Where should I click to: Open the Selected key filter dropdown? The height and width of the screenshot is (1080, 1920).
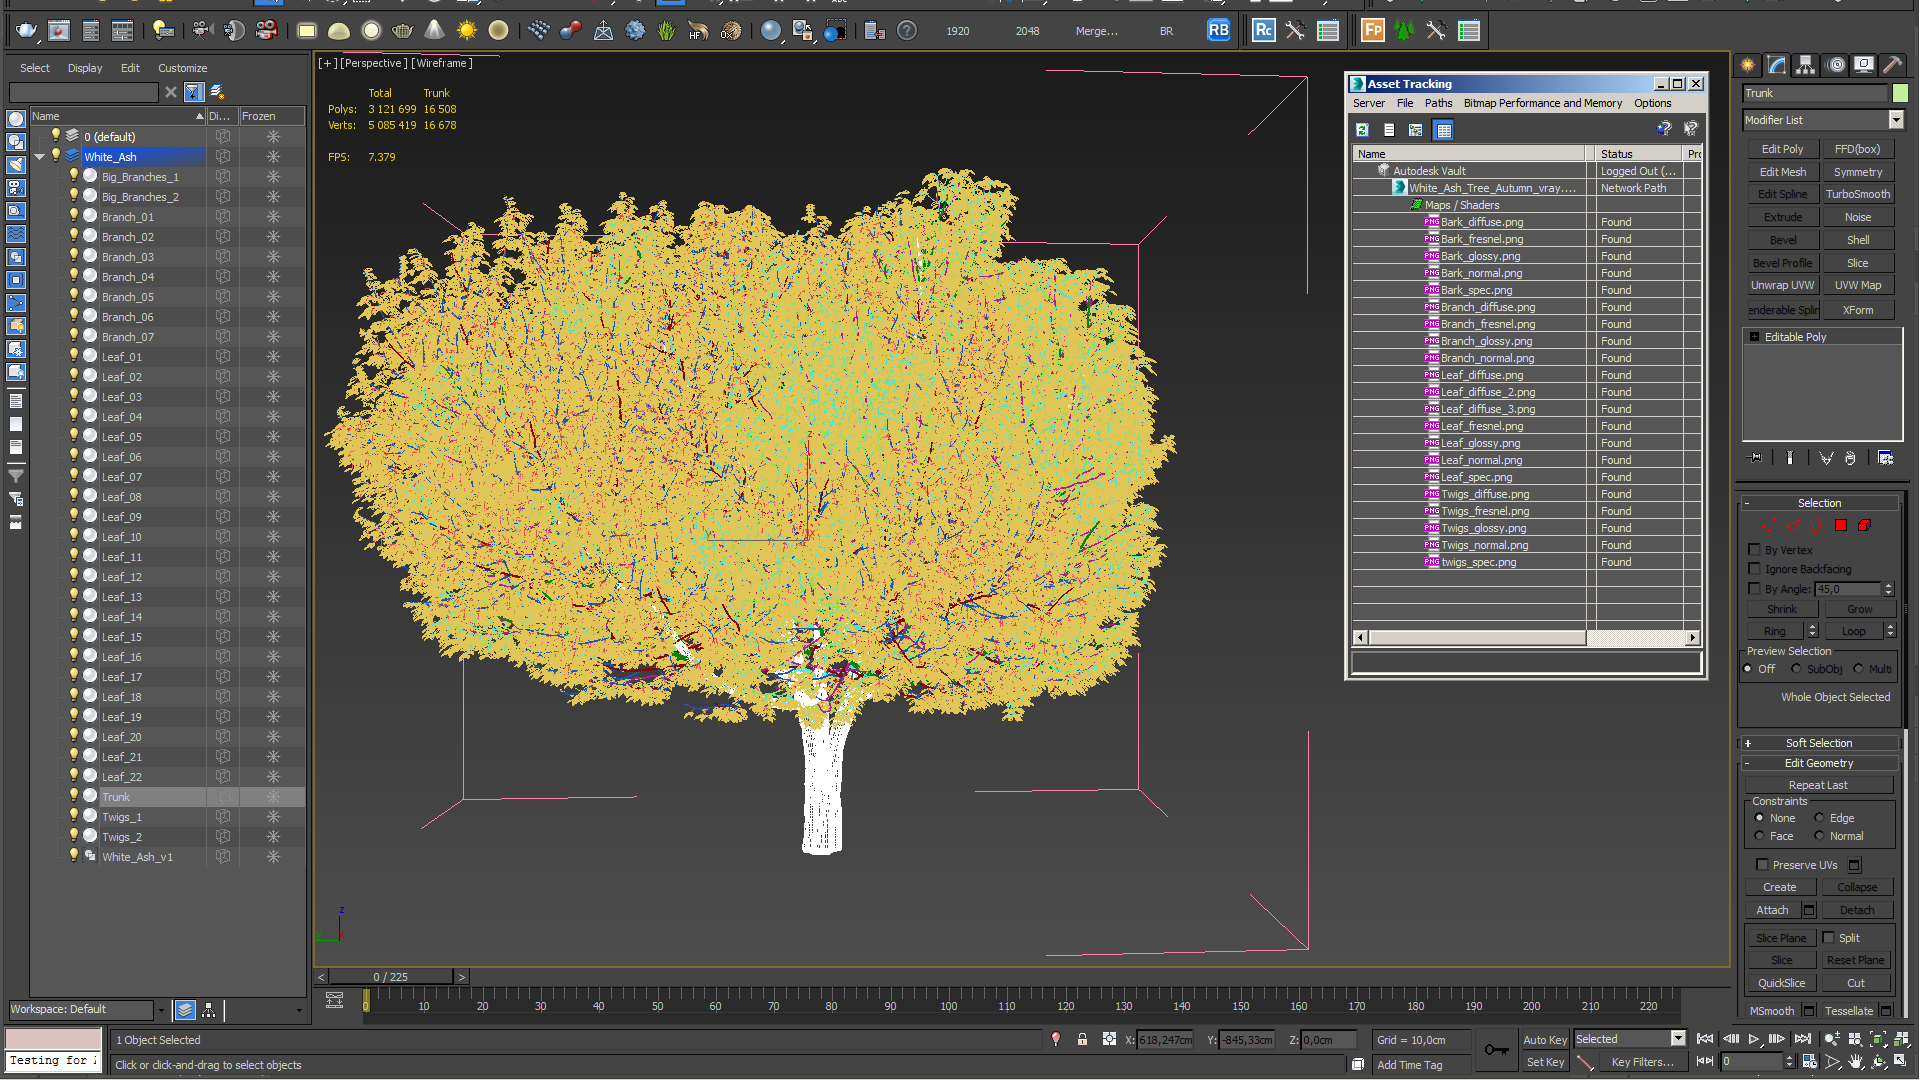[x=1678, y=1039]
